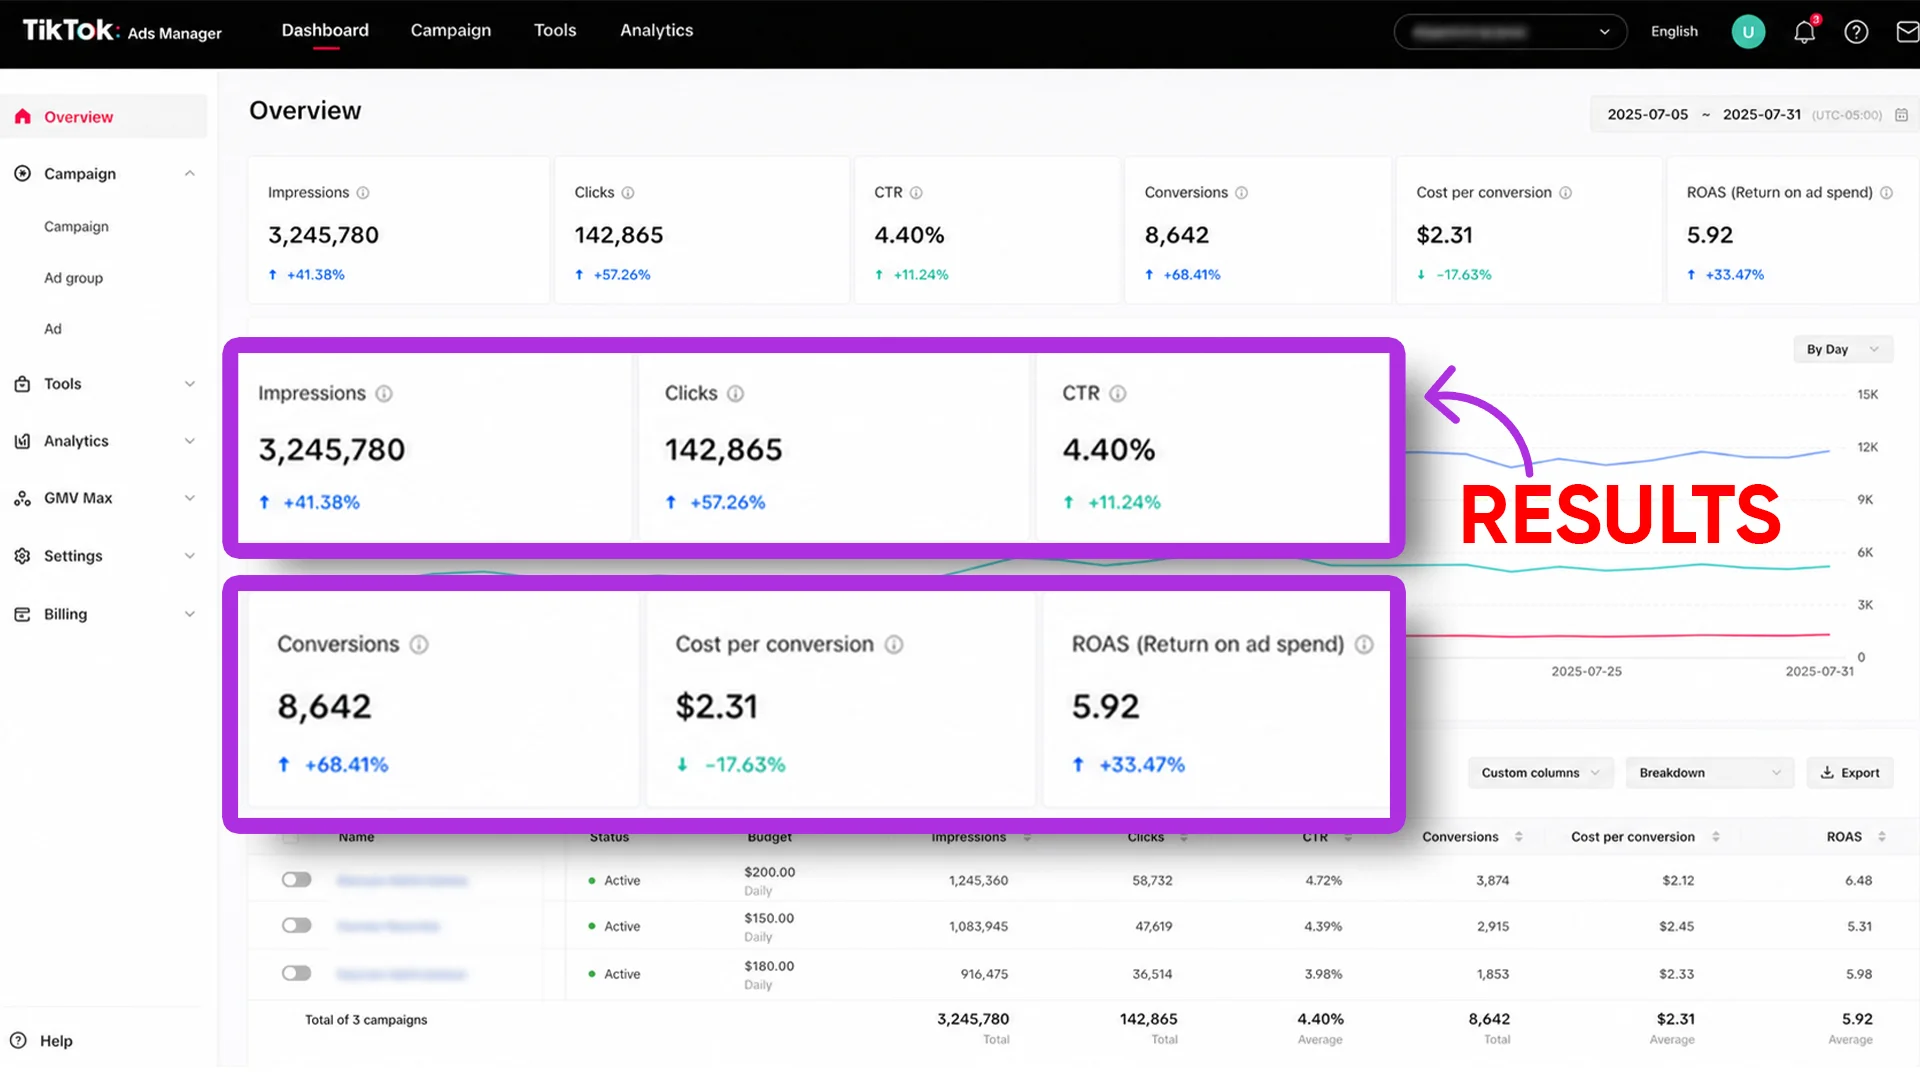The height and width of the screenshot is (1080, 1920).
Task: Open the Tools top menu
Action: pos(555,30)
